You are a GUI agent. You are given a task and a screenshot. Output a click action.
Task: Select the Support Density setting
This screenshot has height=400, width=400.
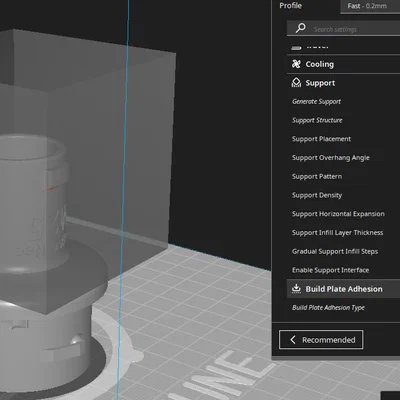pyautogui.click(x=317, y=195)
